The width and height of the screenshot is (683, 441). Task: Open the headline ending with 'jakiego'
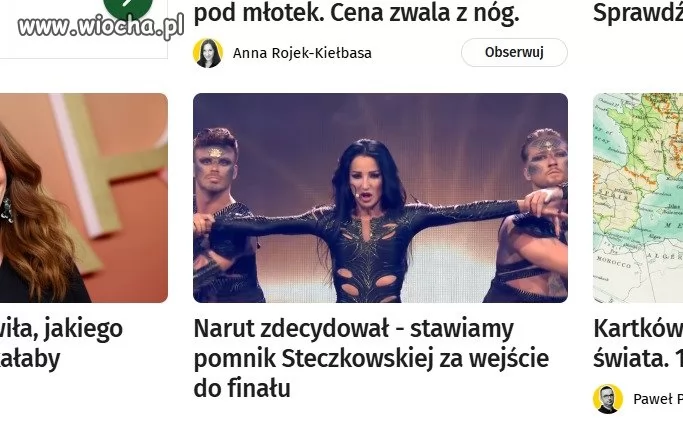point(61,343)
